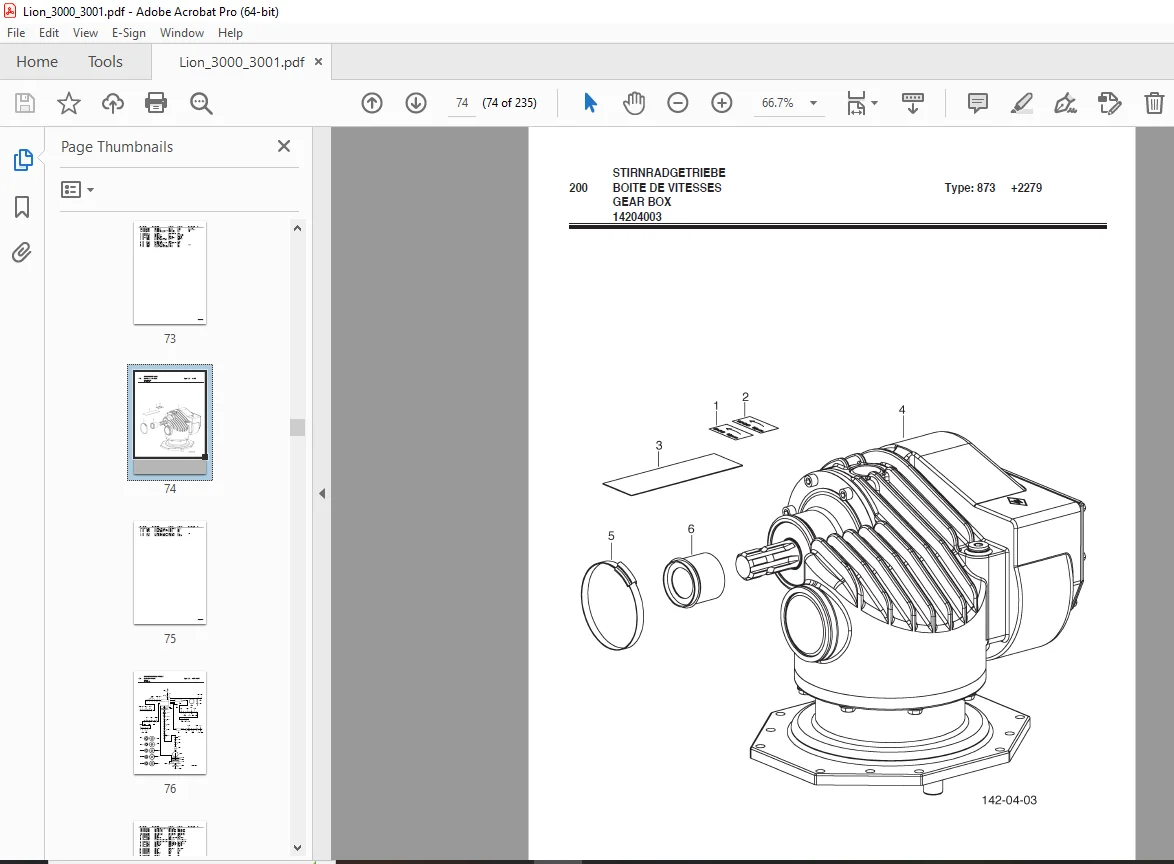Open the File menu
Image resolution: width=1174 pixels, height=864 pixels.
point(16,33)
